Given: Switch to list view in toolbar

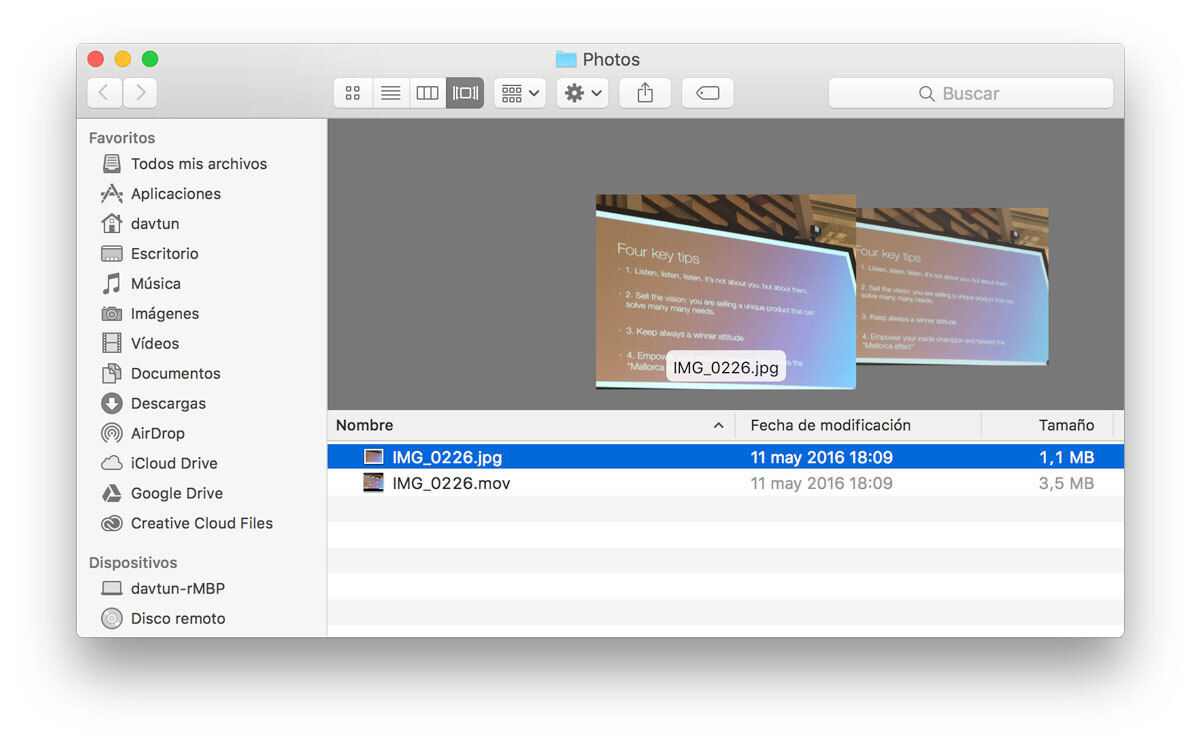Looking at the screenshot, I should coord(390,93).
